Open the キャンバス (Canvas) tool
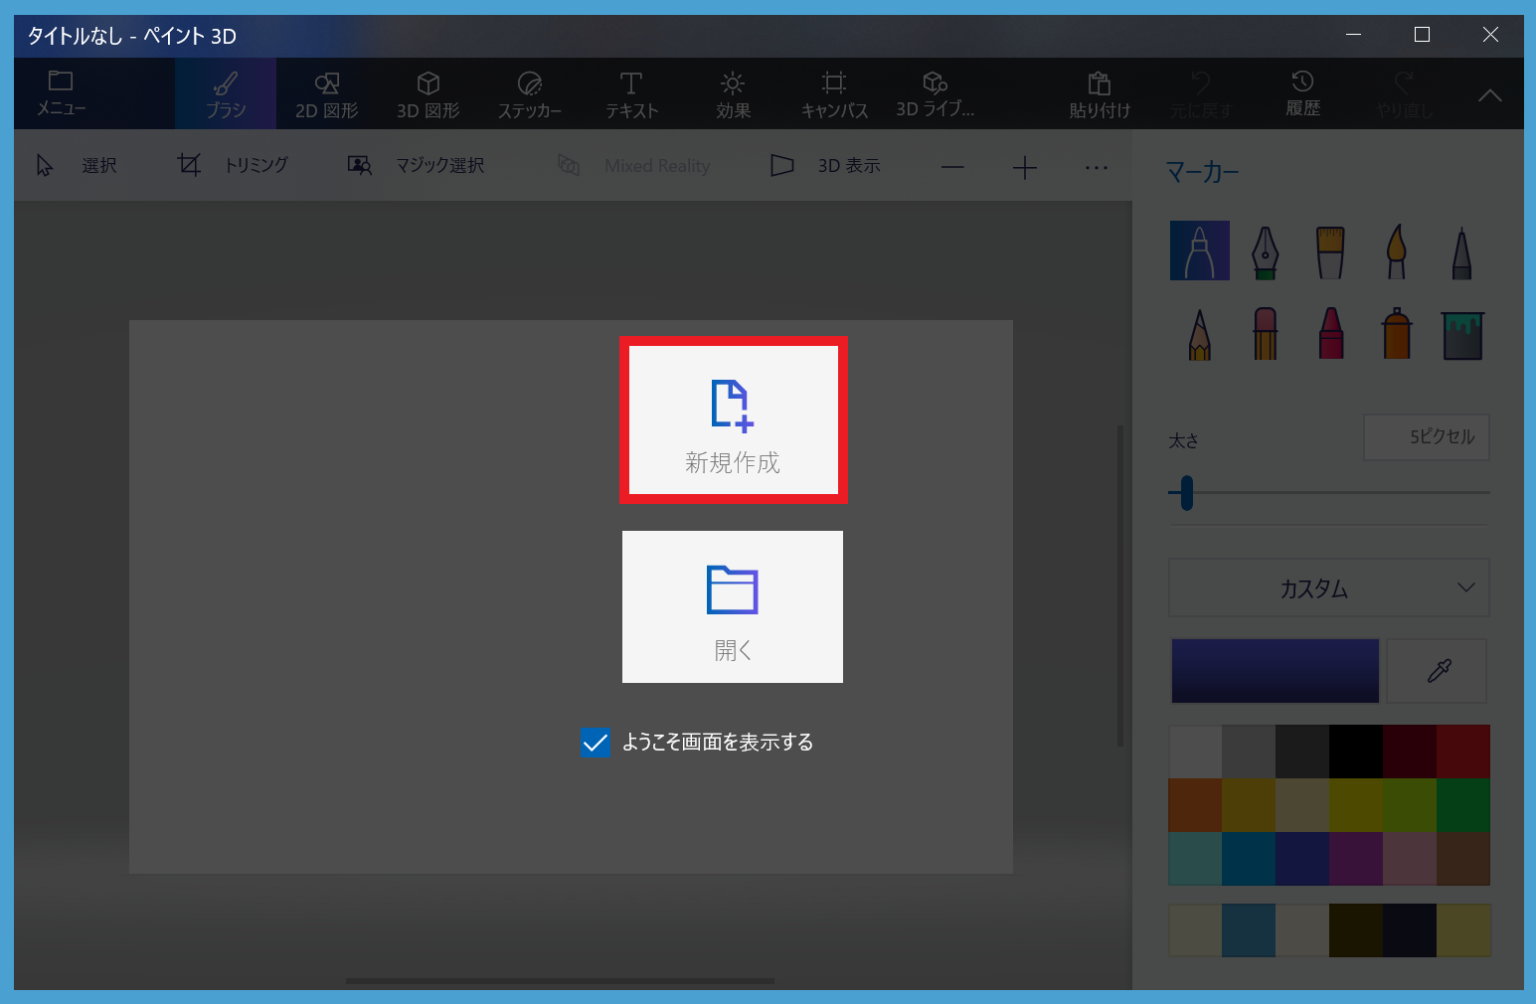 [x=834, y=94]
